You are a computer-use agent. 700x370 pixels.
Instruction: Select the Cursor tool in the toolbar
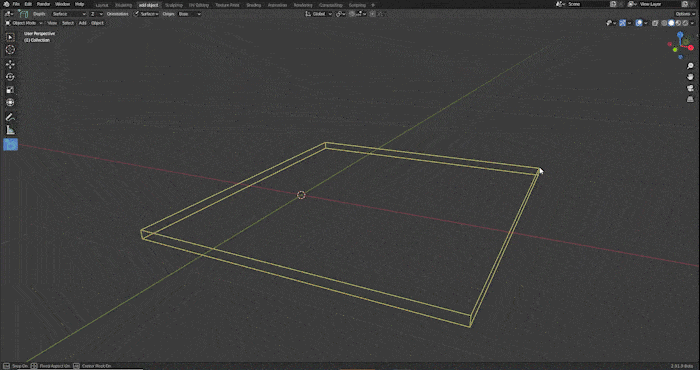(x=10, y=50)
